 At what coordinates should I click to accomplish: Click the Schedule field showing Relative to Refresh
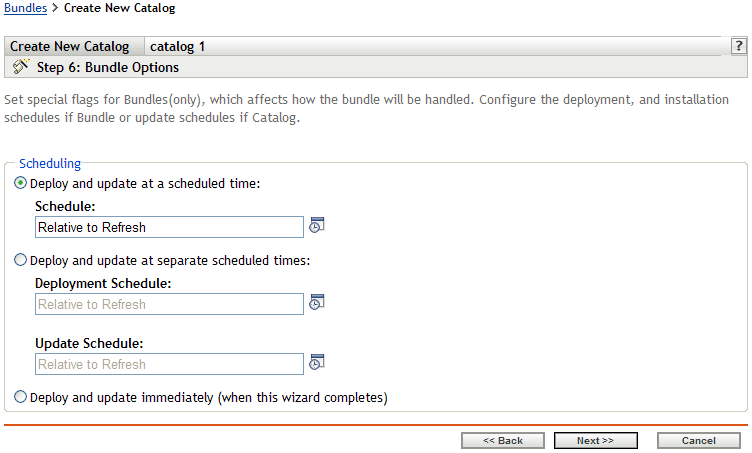point(169,227)
